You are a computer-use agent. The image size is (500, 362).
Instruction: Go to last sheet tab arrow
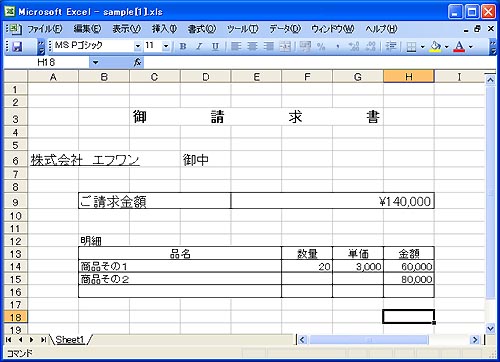pyautogui.click(x=43, y=340)
